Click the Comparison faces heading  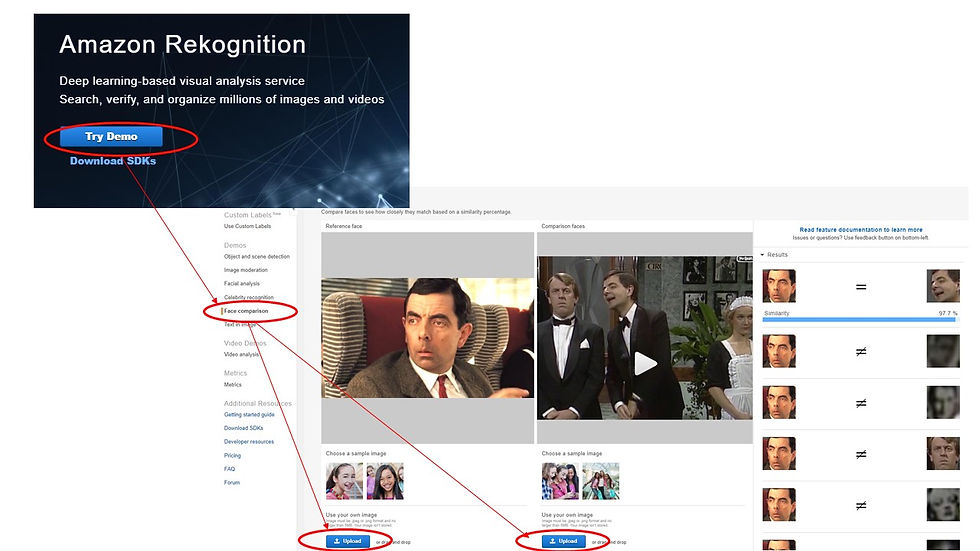tap(563, 226)
